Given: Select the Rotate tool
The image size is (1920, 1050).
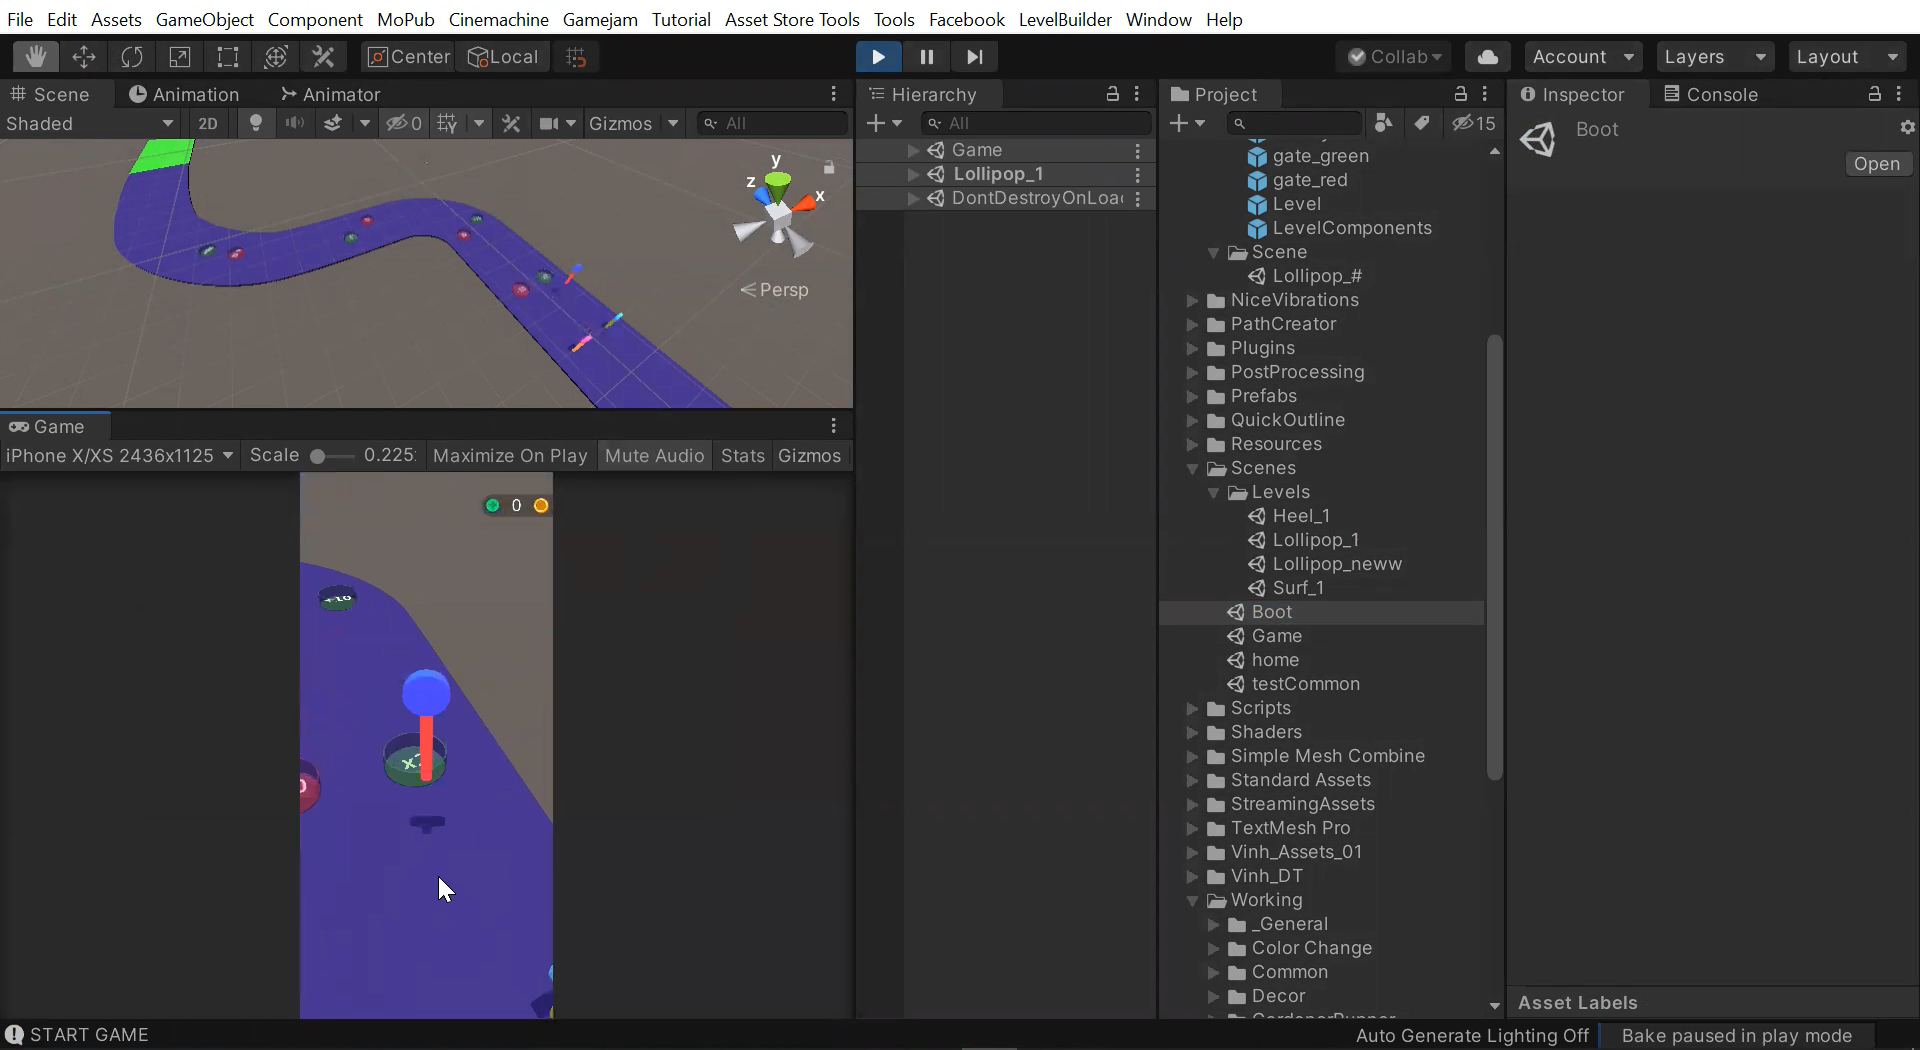Looking at the screenshot, I should 132,57.
